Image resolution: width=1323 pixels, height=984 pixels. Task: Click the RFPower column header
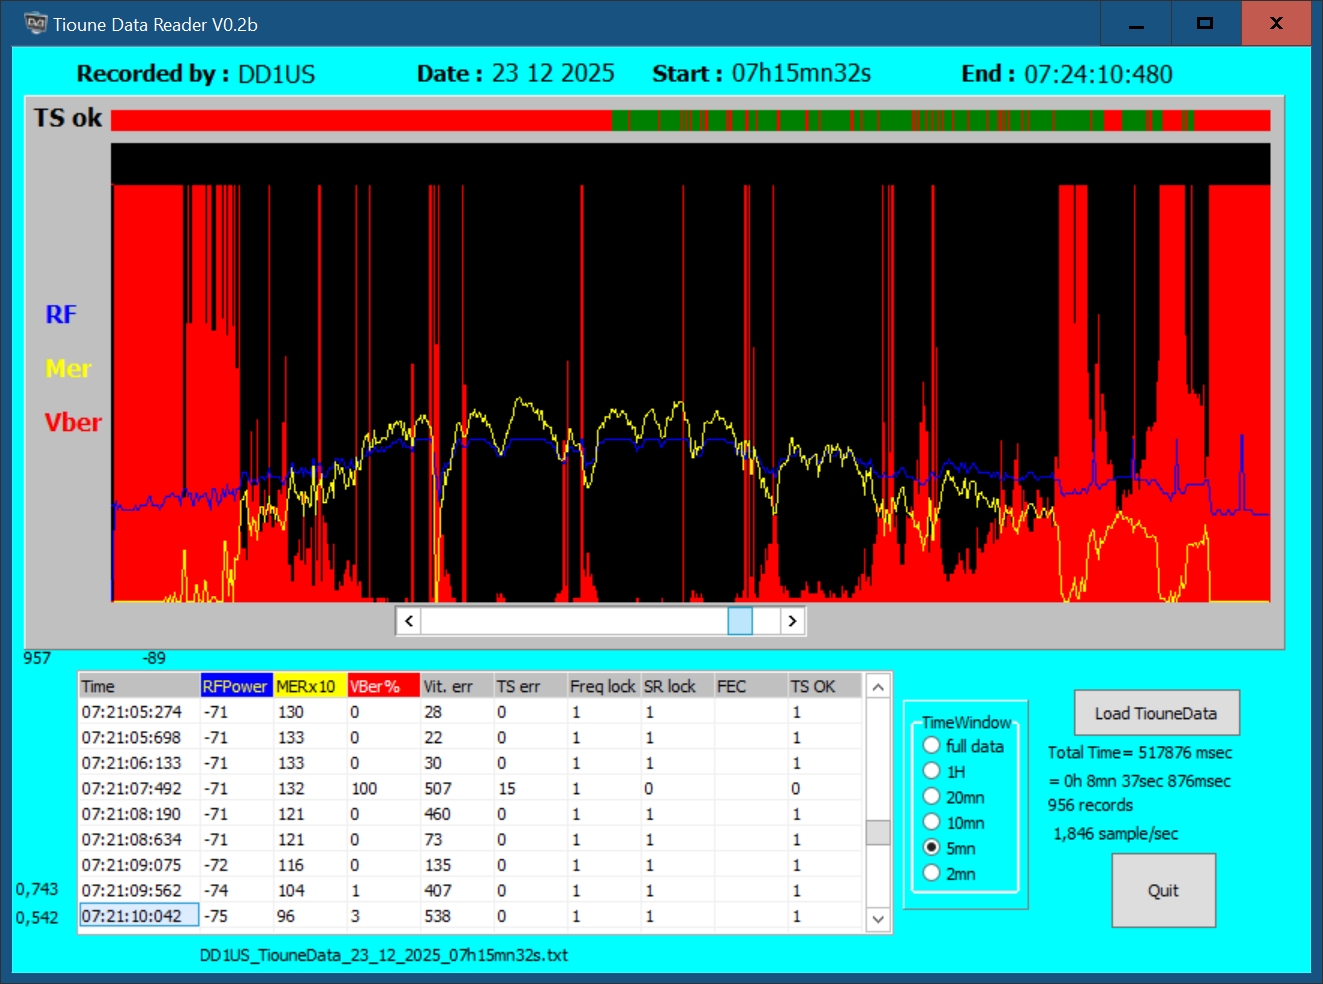(236, 686)
